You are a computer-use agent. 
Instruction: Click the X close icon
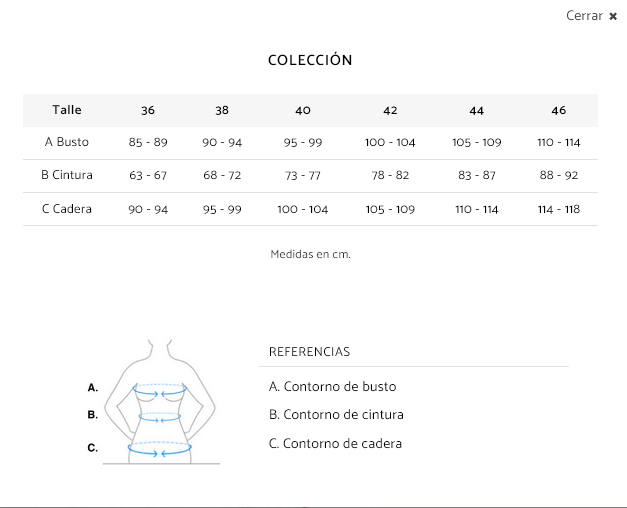tap(613, 16)
